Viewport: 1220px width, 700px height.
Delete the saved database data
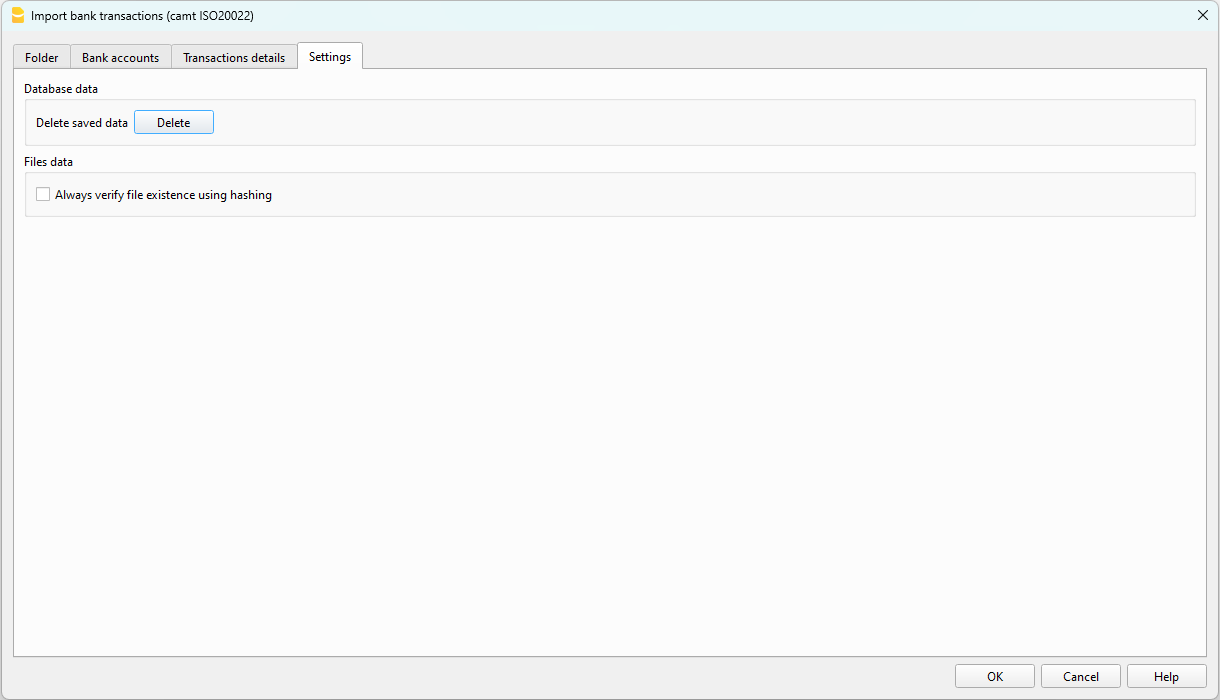(173, 121)
